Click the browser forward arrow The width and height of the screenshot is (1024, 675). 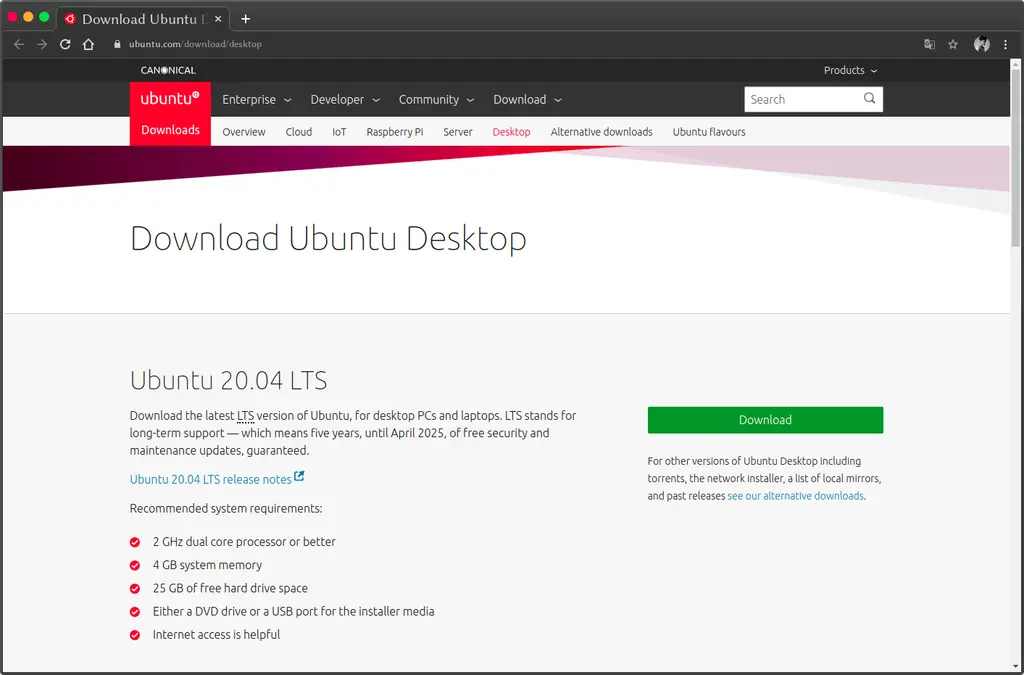[x=42, y=44]
